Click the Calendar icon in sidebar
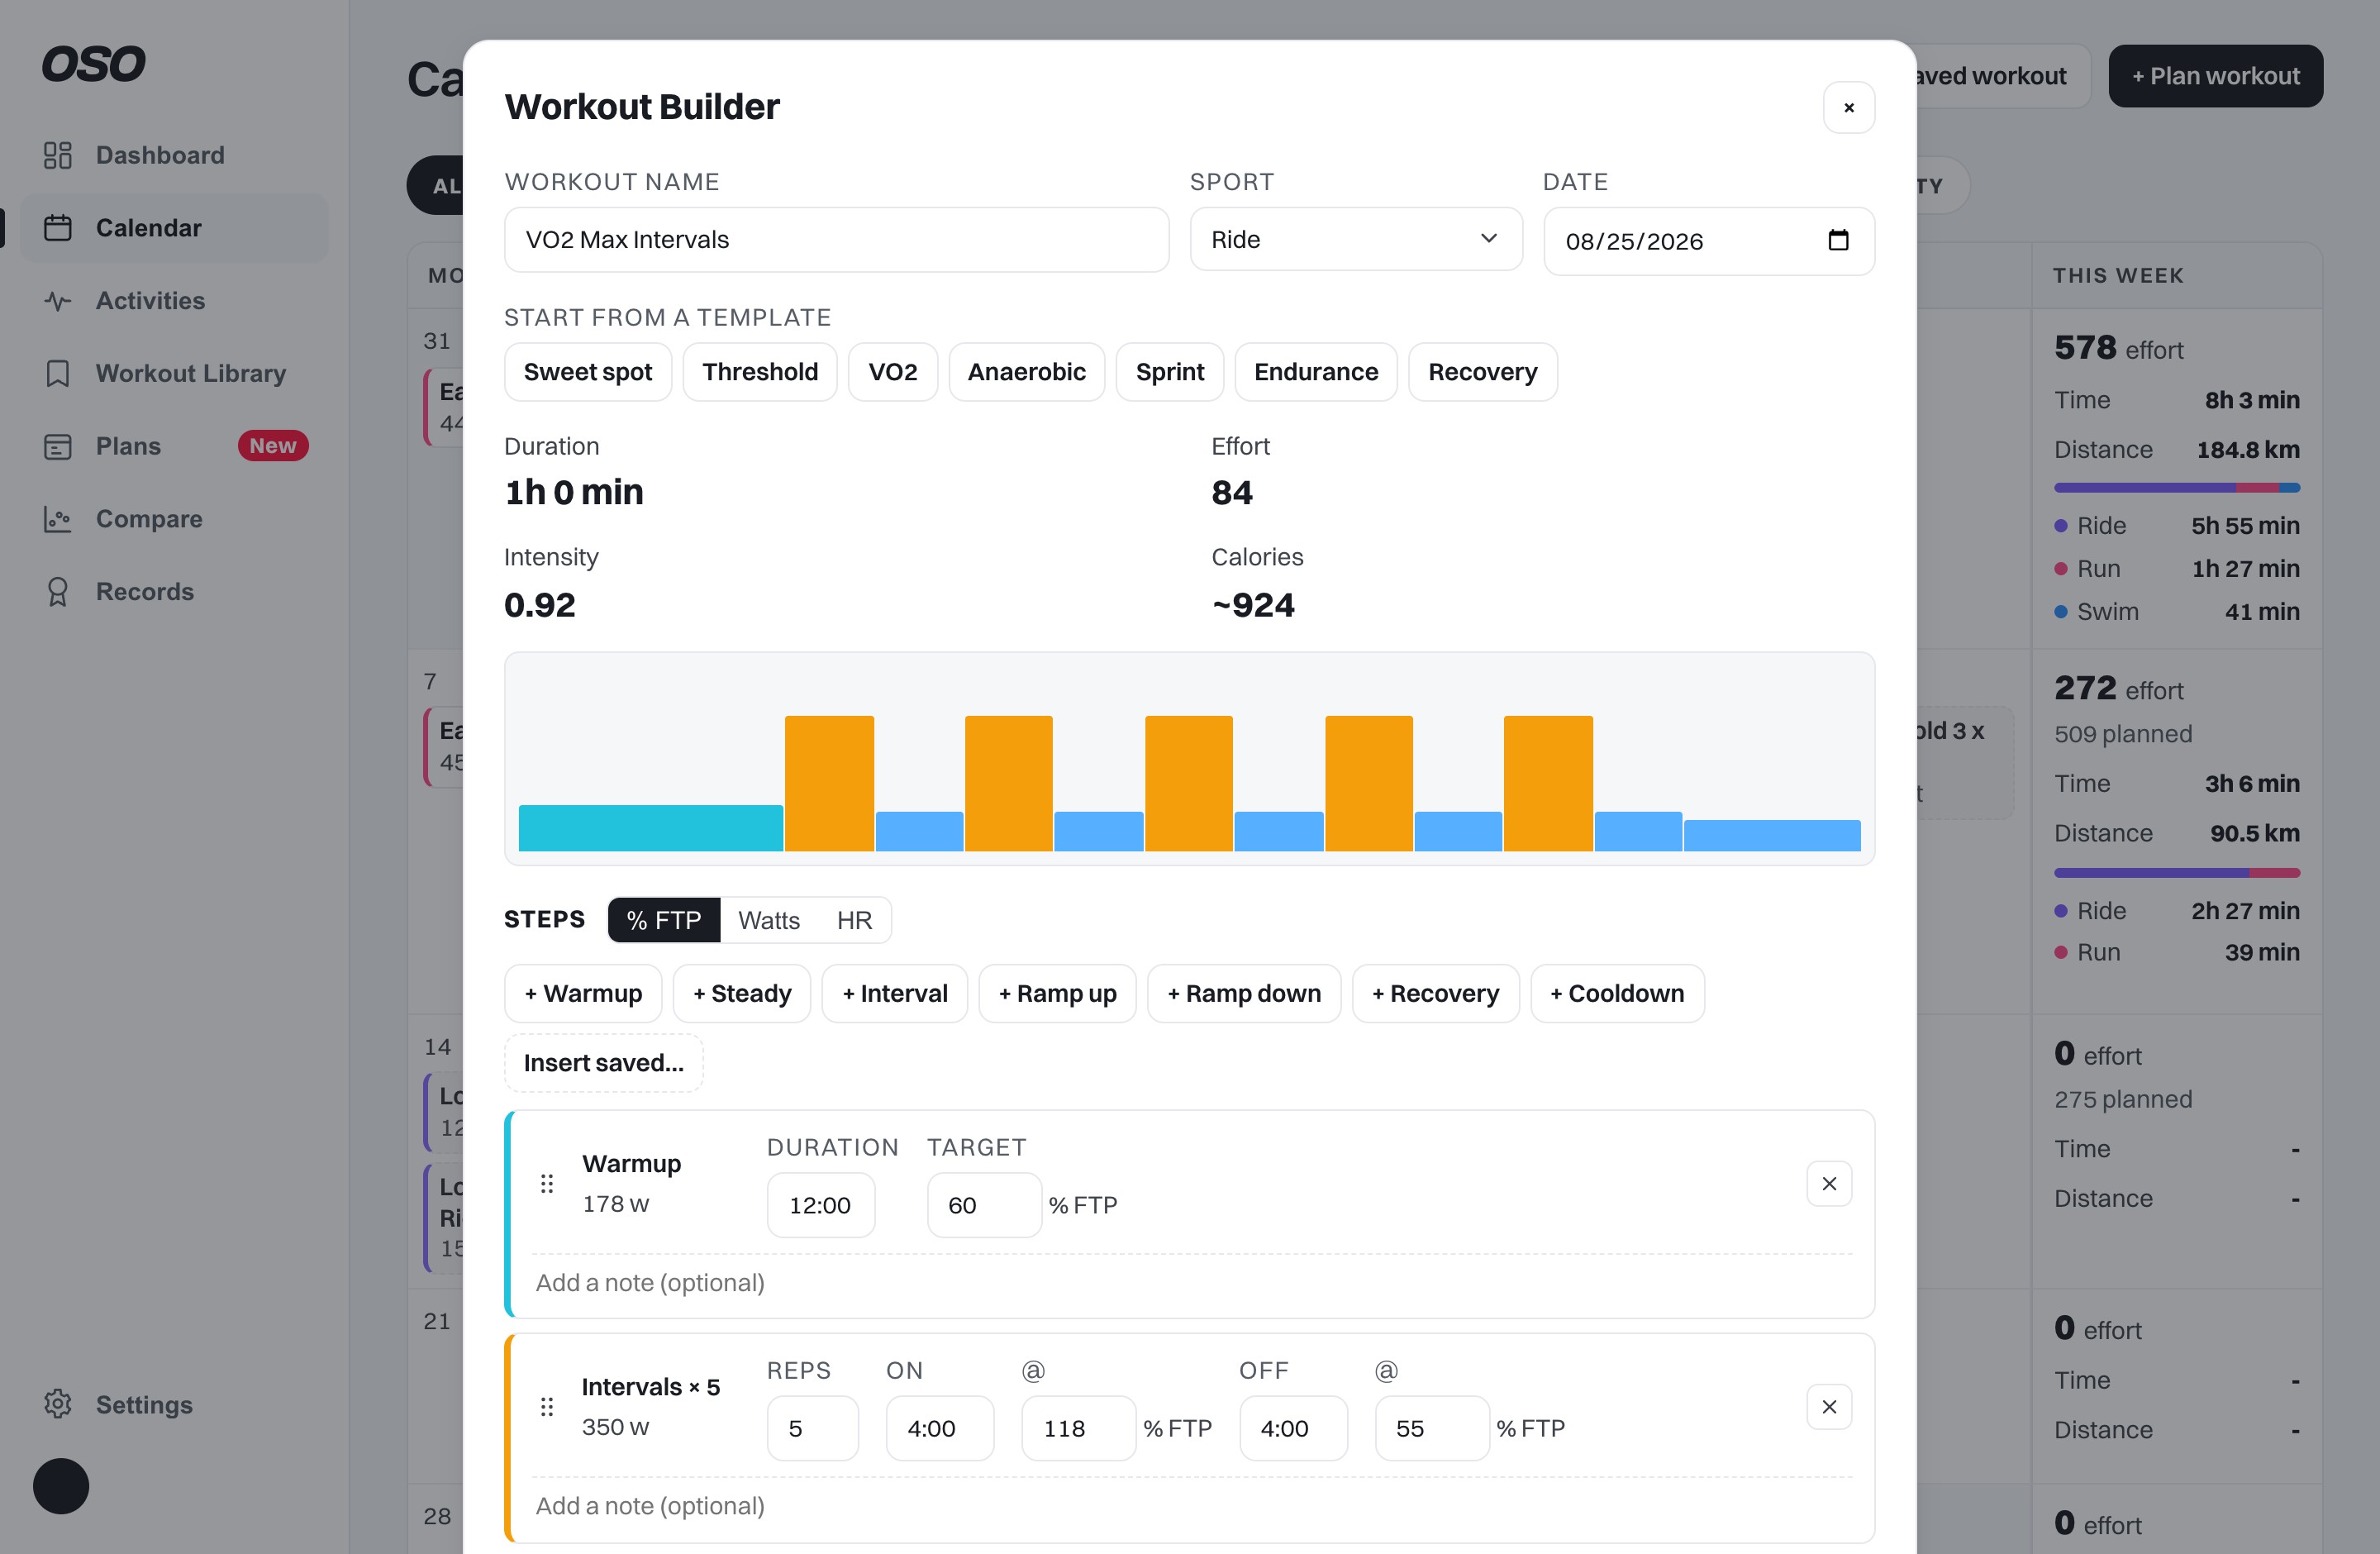Viewport: 2380px width, 1554px height. [x=58, y=228]
